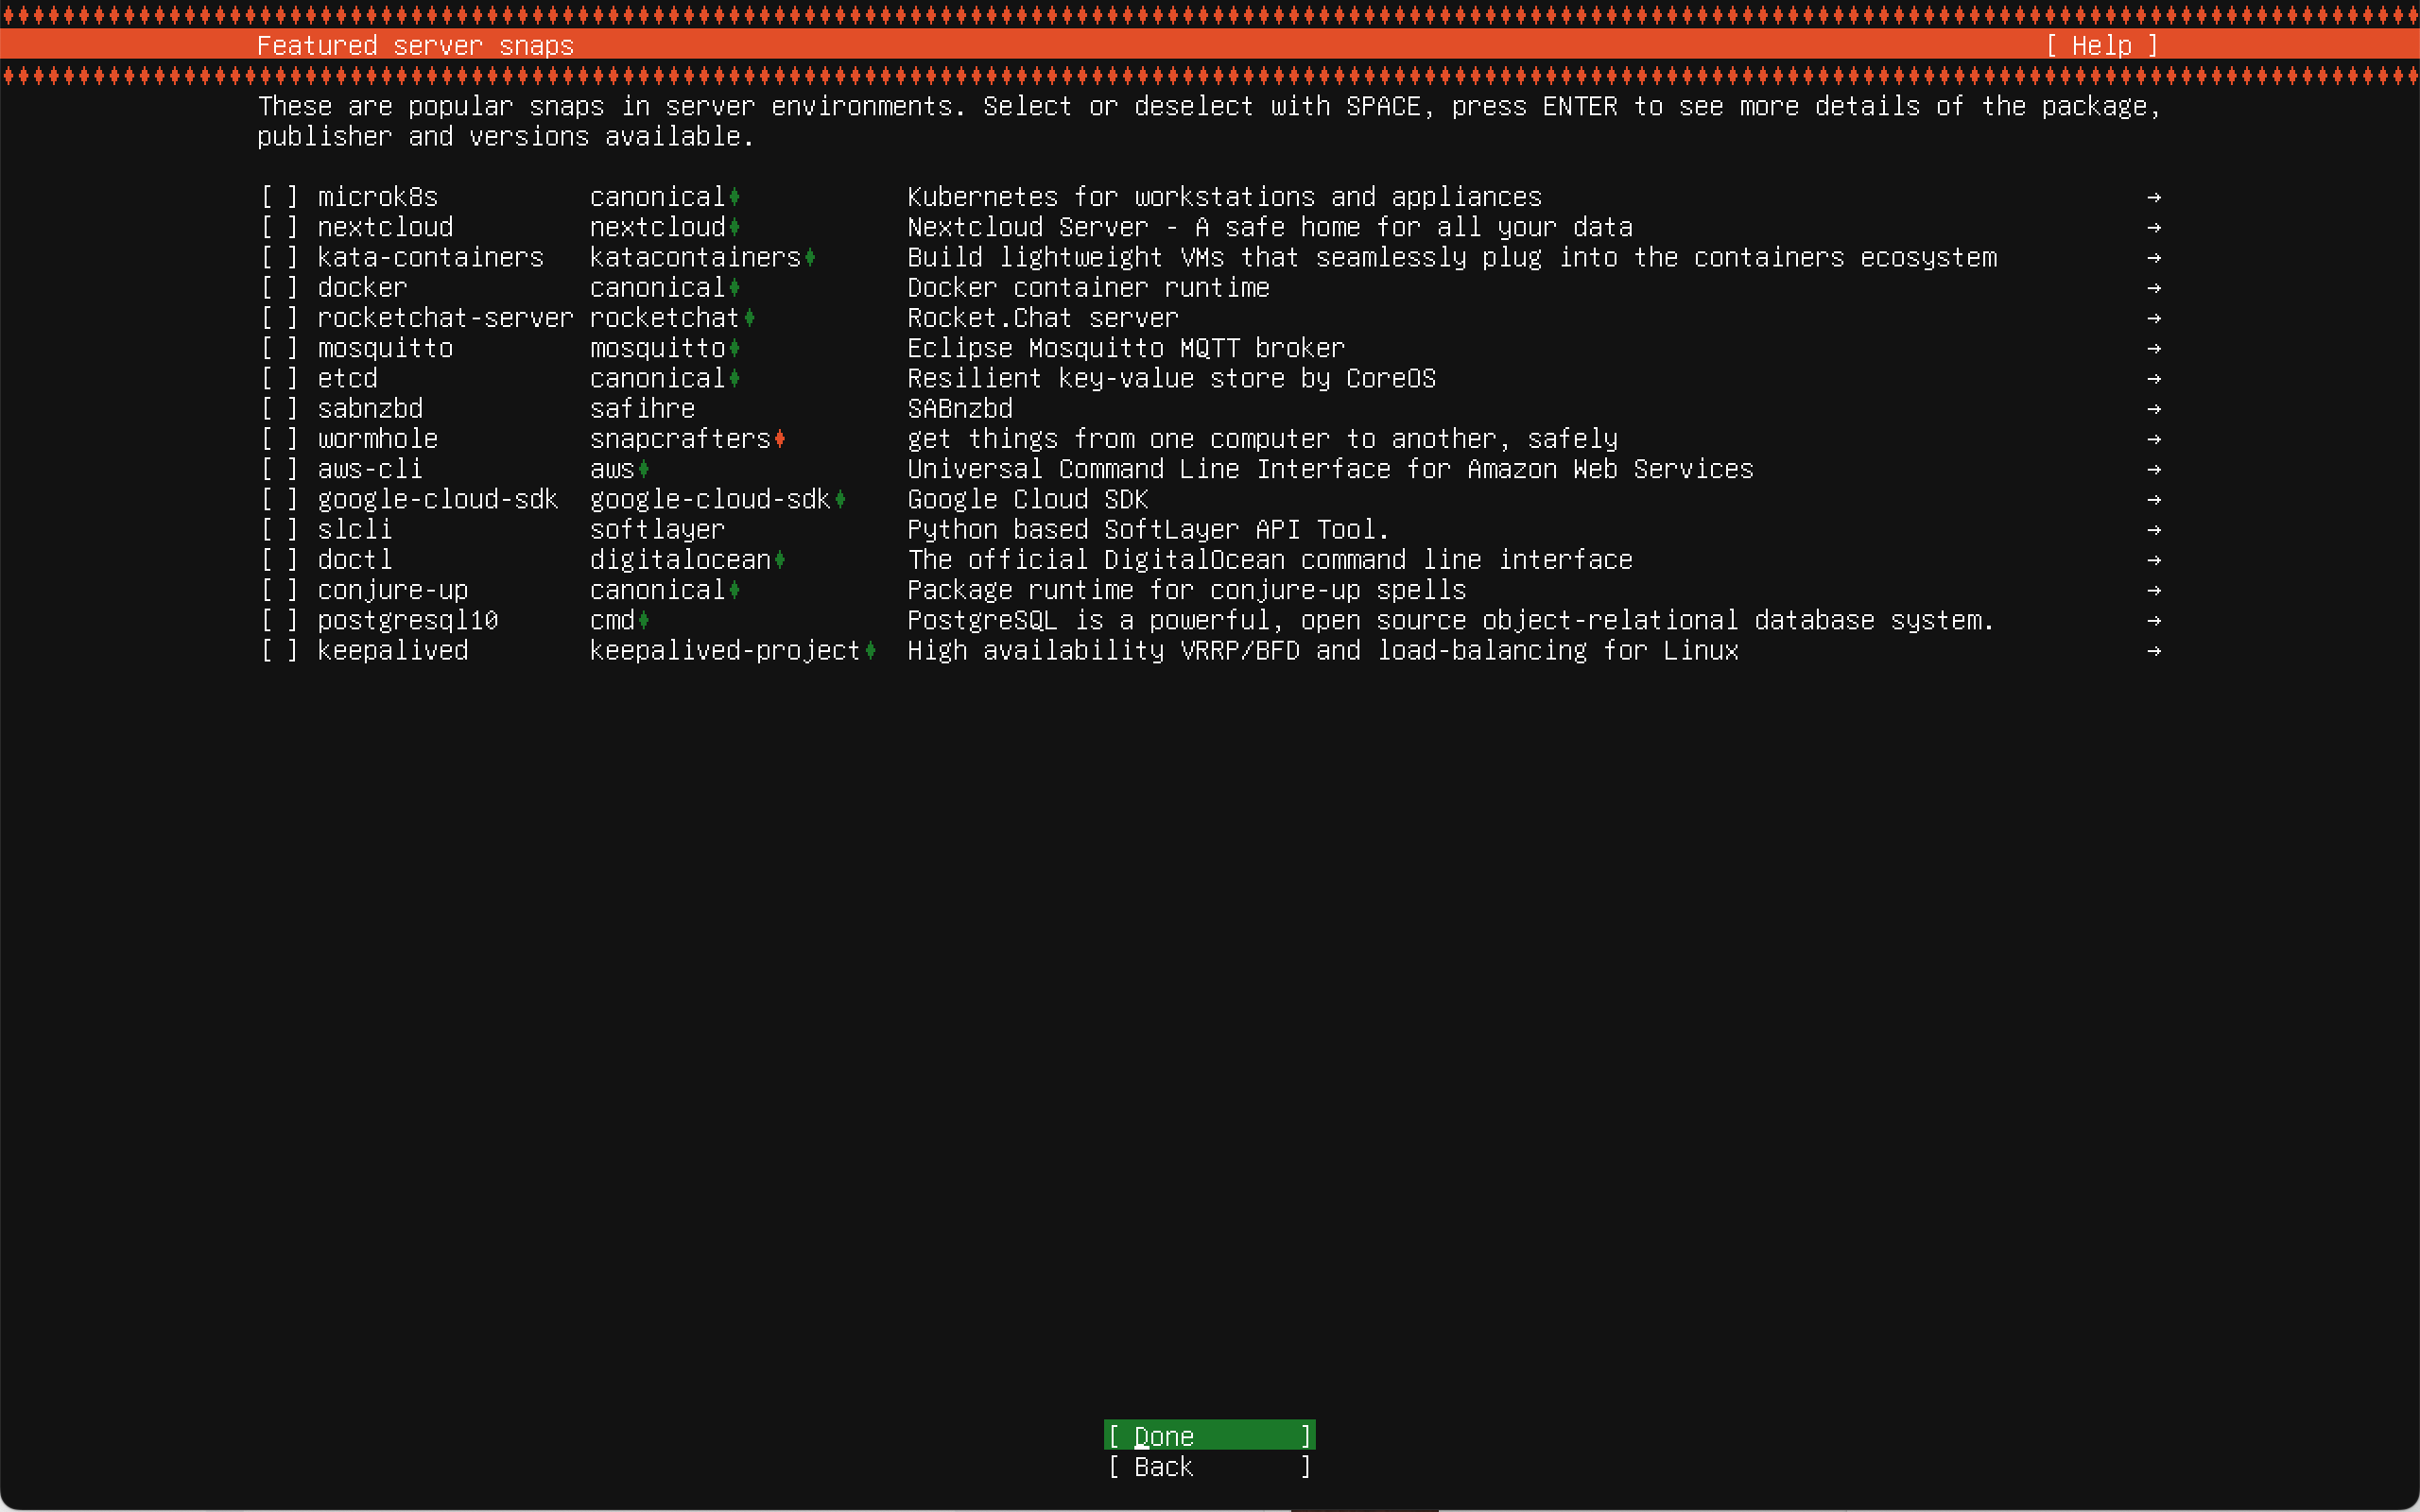Toggle the sabnzbd snap checkbox
The height and width of the screenshot is (1512, 2420).
pyautogui.click(x=279, y=409)
